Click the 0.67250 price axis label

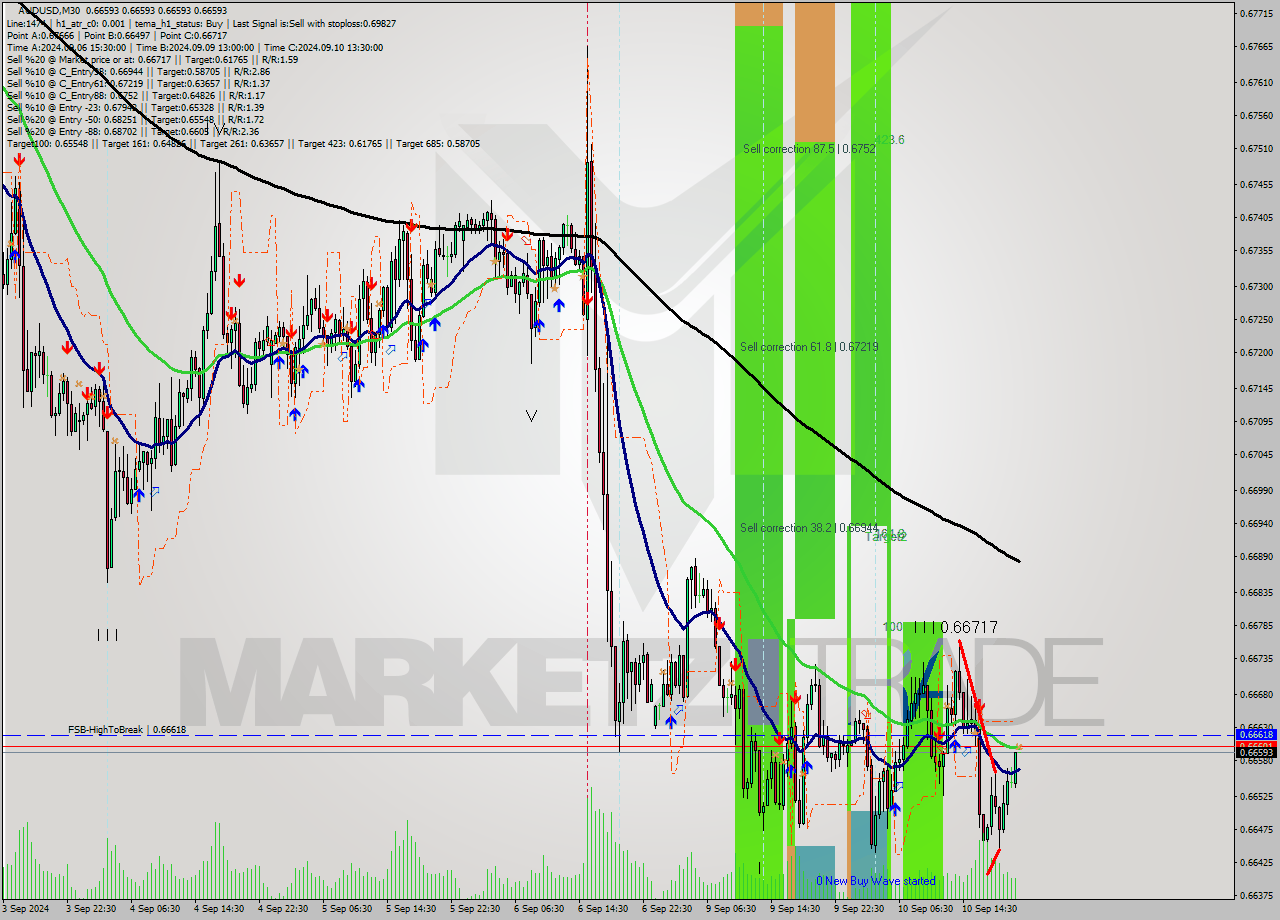coord(1256,320)
